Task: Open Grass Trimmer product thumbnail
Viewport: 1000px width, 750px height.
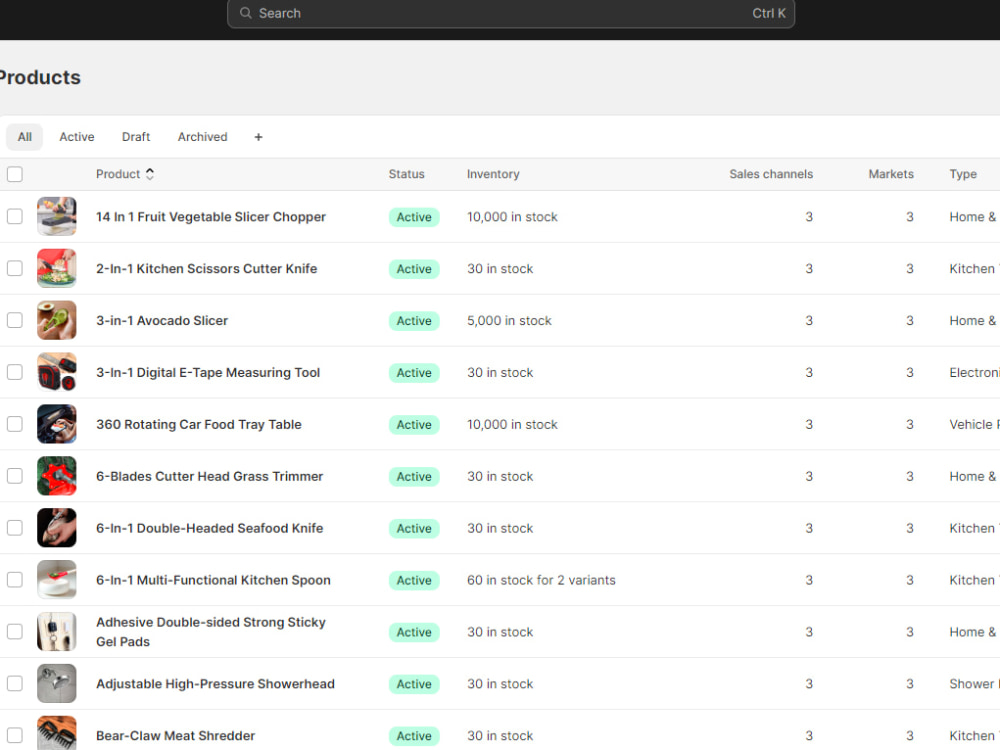Action: point(57,476)
